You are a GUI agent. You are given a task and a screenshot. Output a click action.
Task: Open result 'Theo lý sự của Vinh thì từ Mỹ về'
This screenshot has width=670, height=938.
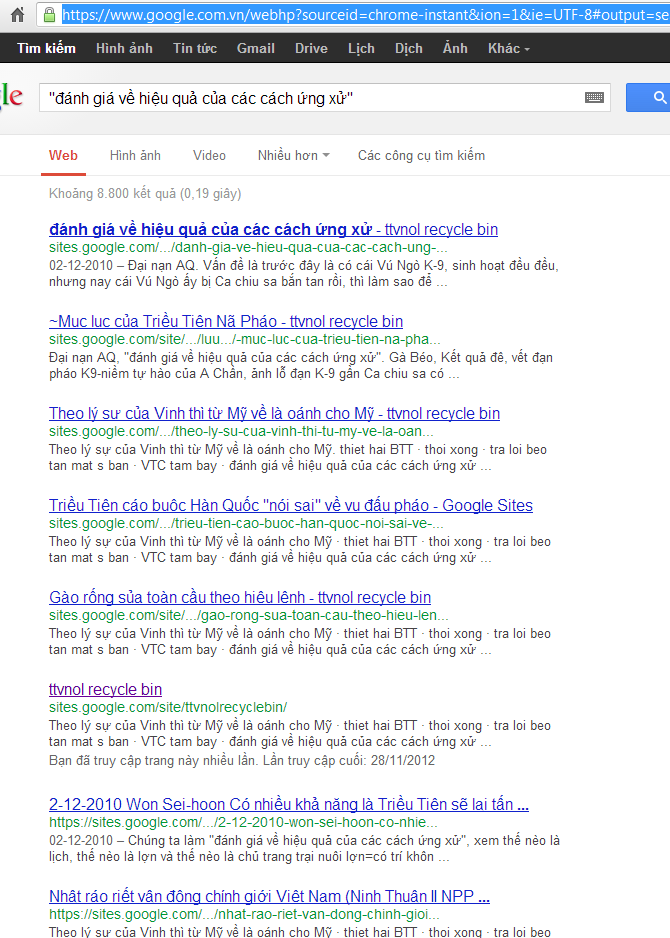tap(275, 414)
